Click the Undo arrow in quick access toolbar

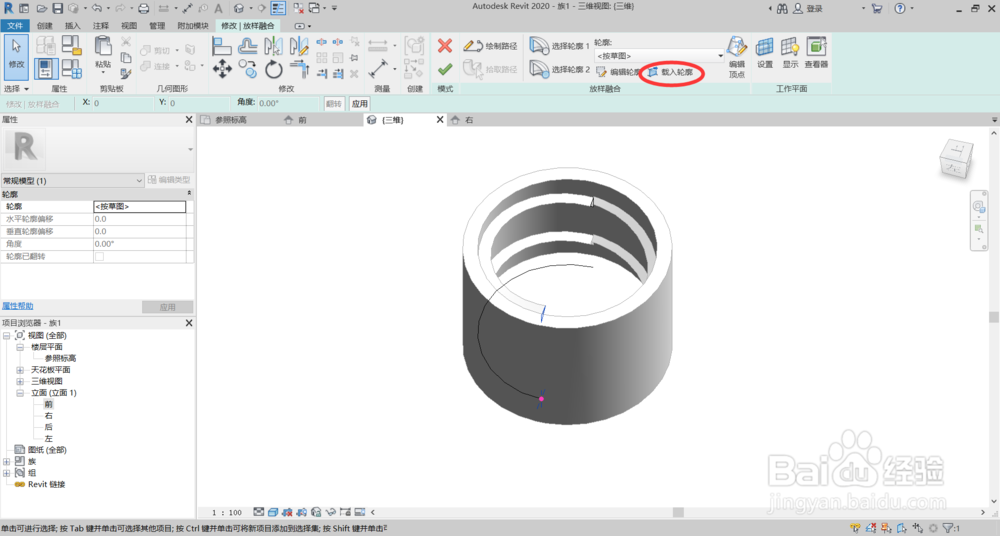coord(96,8)
